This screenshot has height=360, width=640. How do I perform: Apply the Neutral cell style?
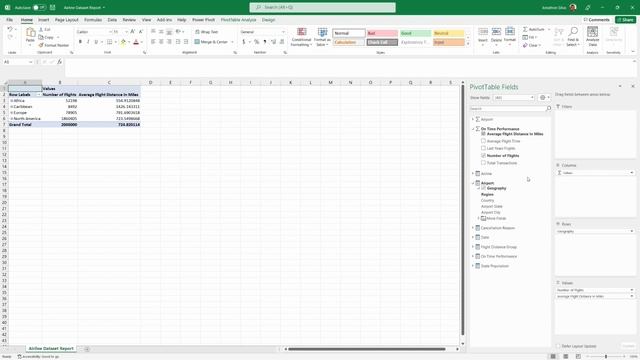449,33
